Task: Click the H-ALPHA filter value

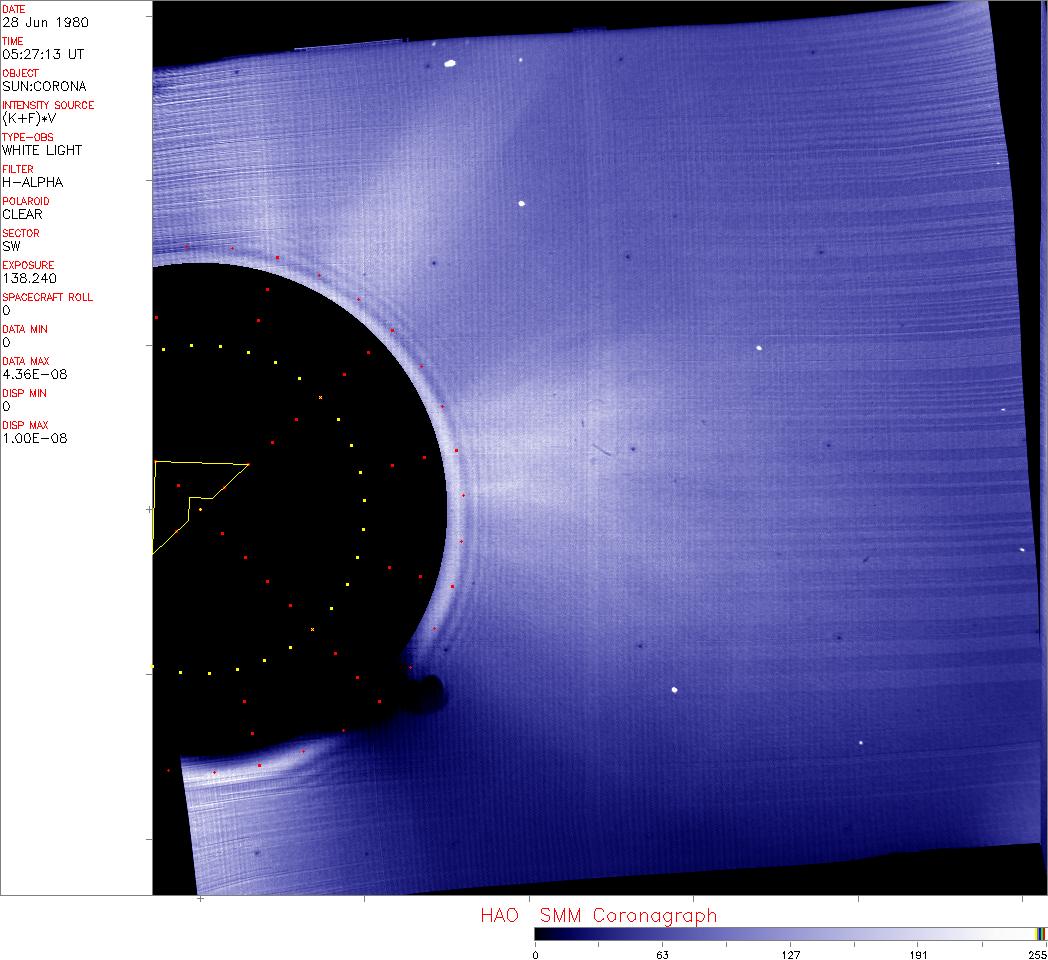Action: [x=33, y=182]
